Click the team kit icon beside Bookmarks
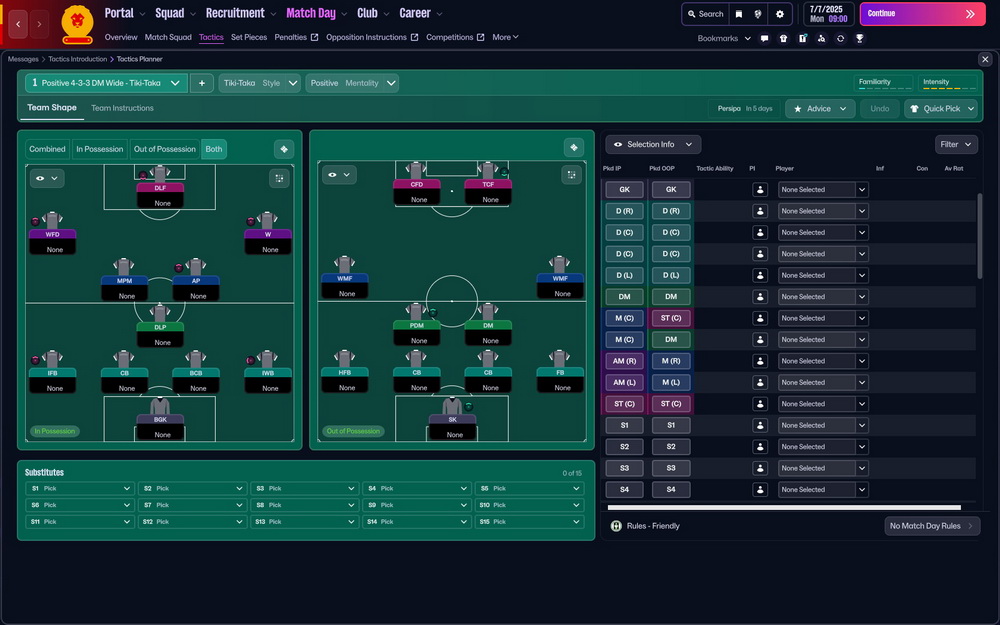 click(x=784, y=37)
